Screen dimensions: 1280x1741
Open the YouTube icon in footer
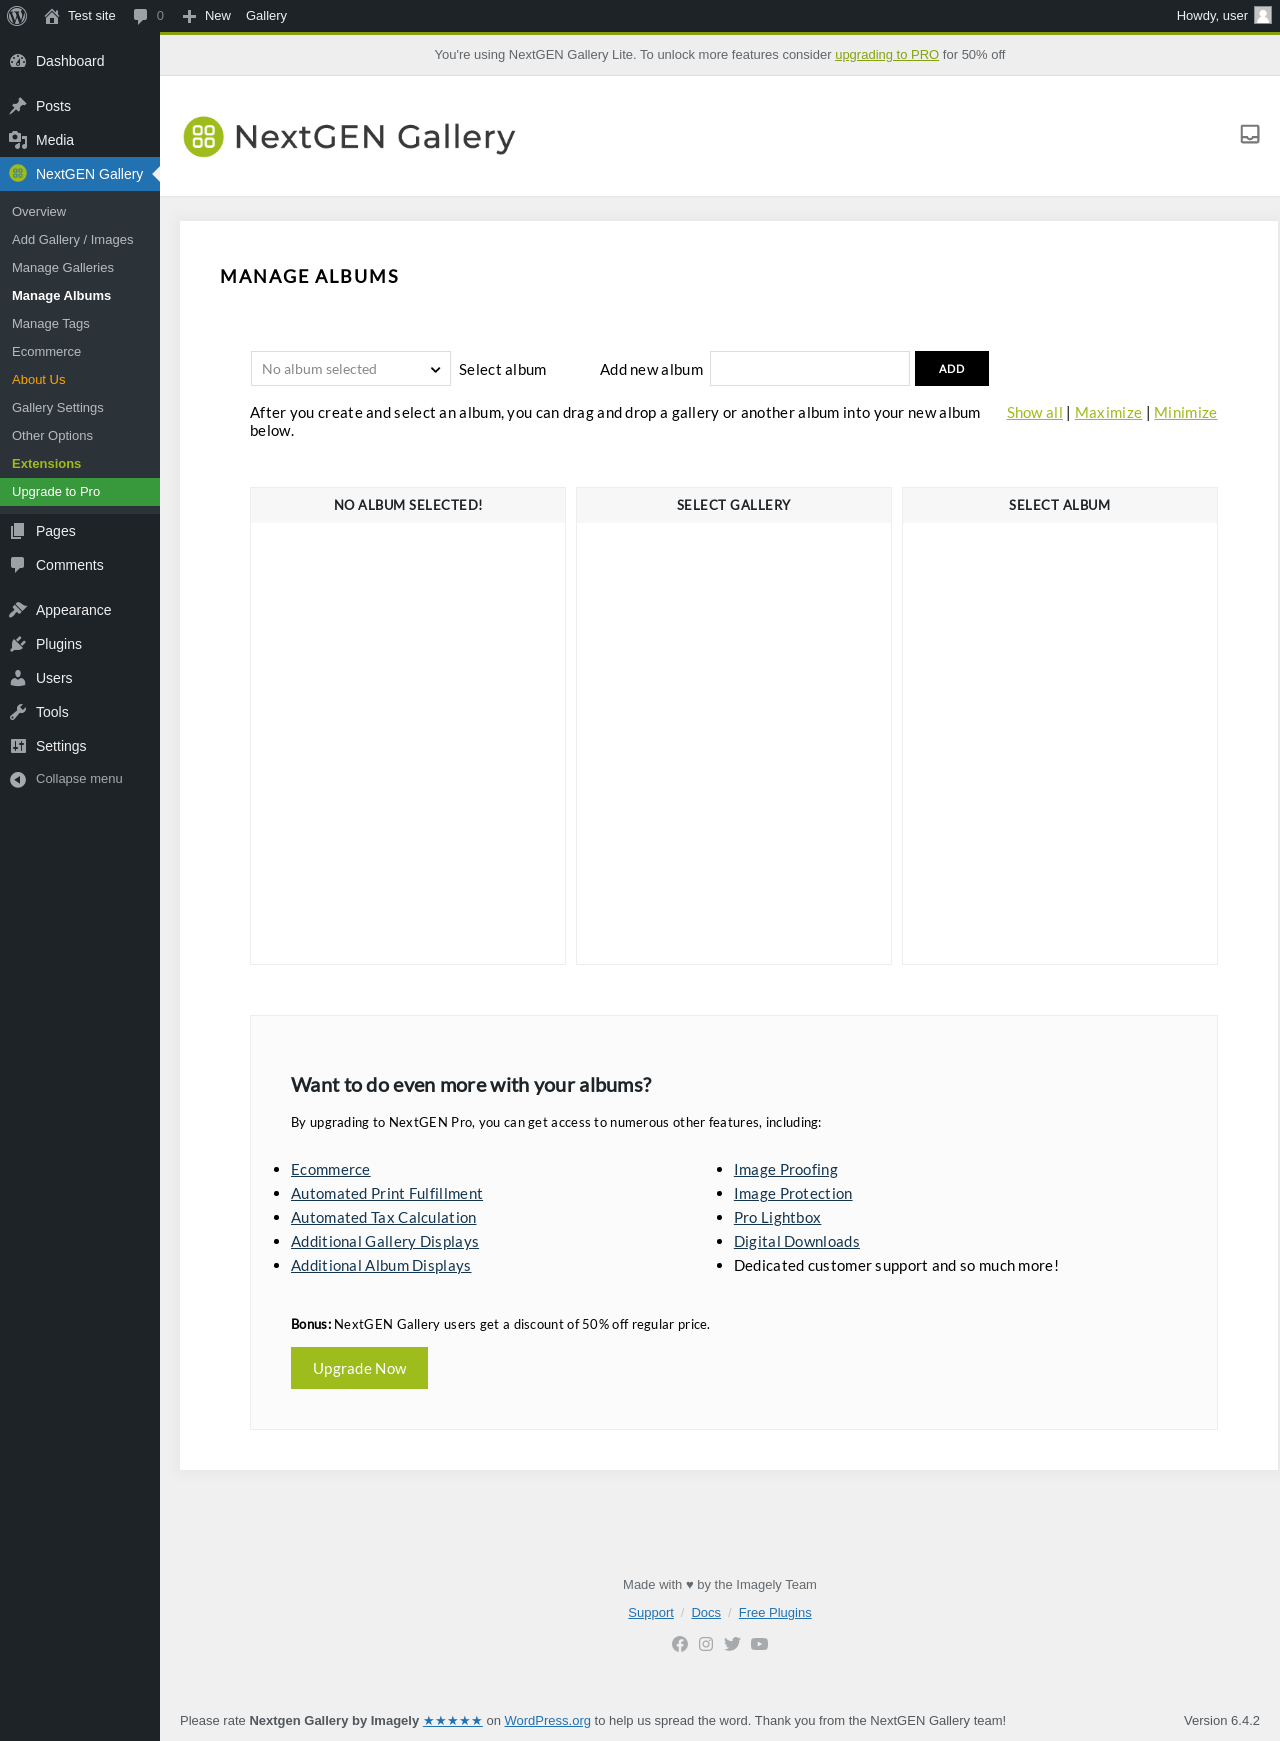click(760, 1644)
